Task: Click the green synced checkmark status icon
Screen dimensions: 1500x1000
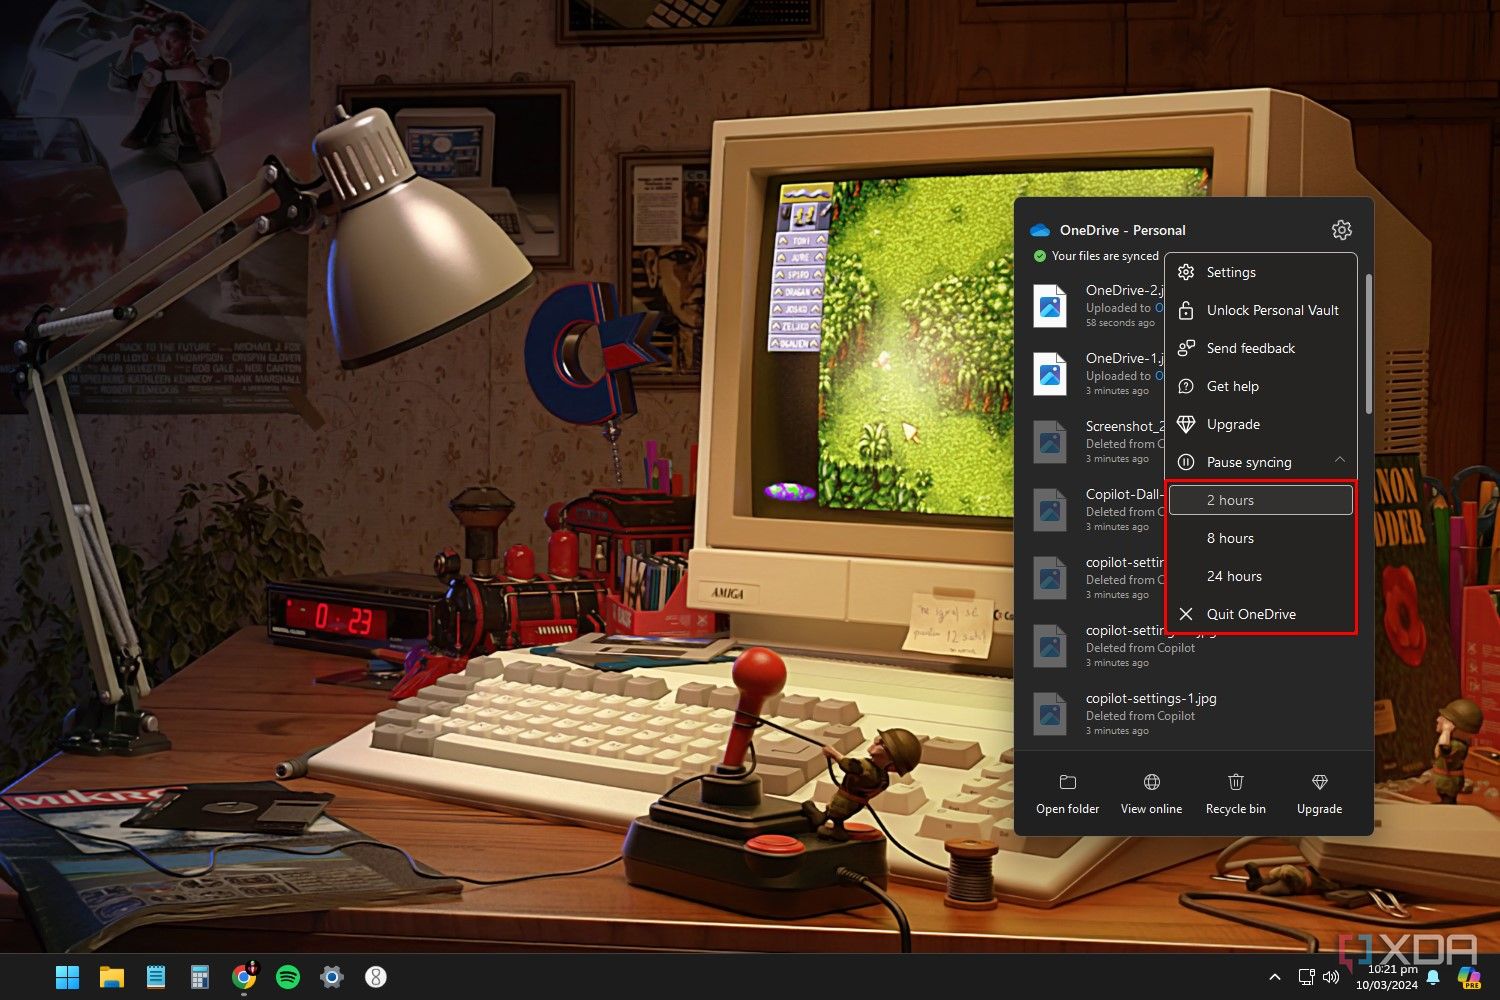Action: [x=1040, y=256]
